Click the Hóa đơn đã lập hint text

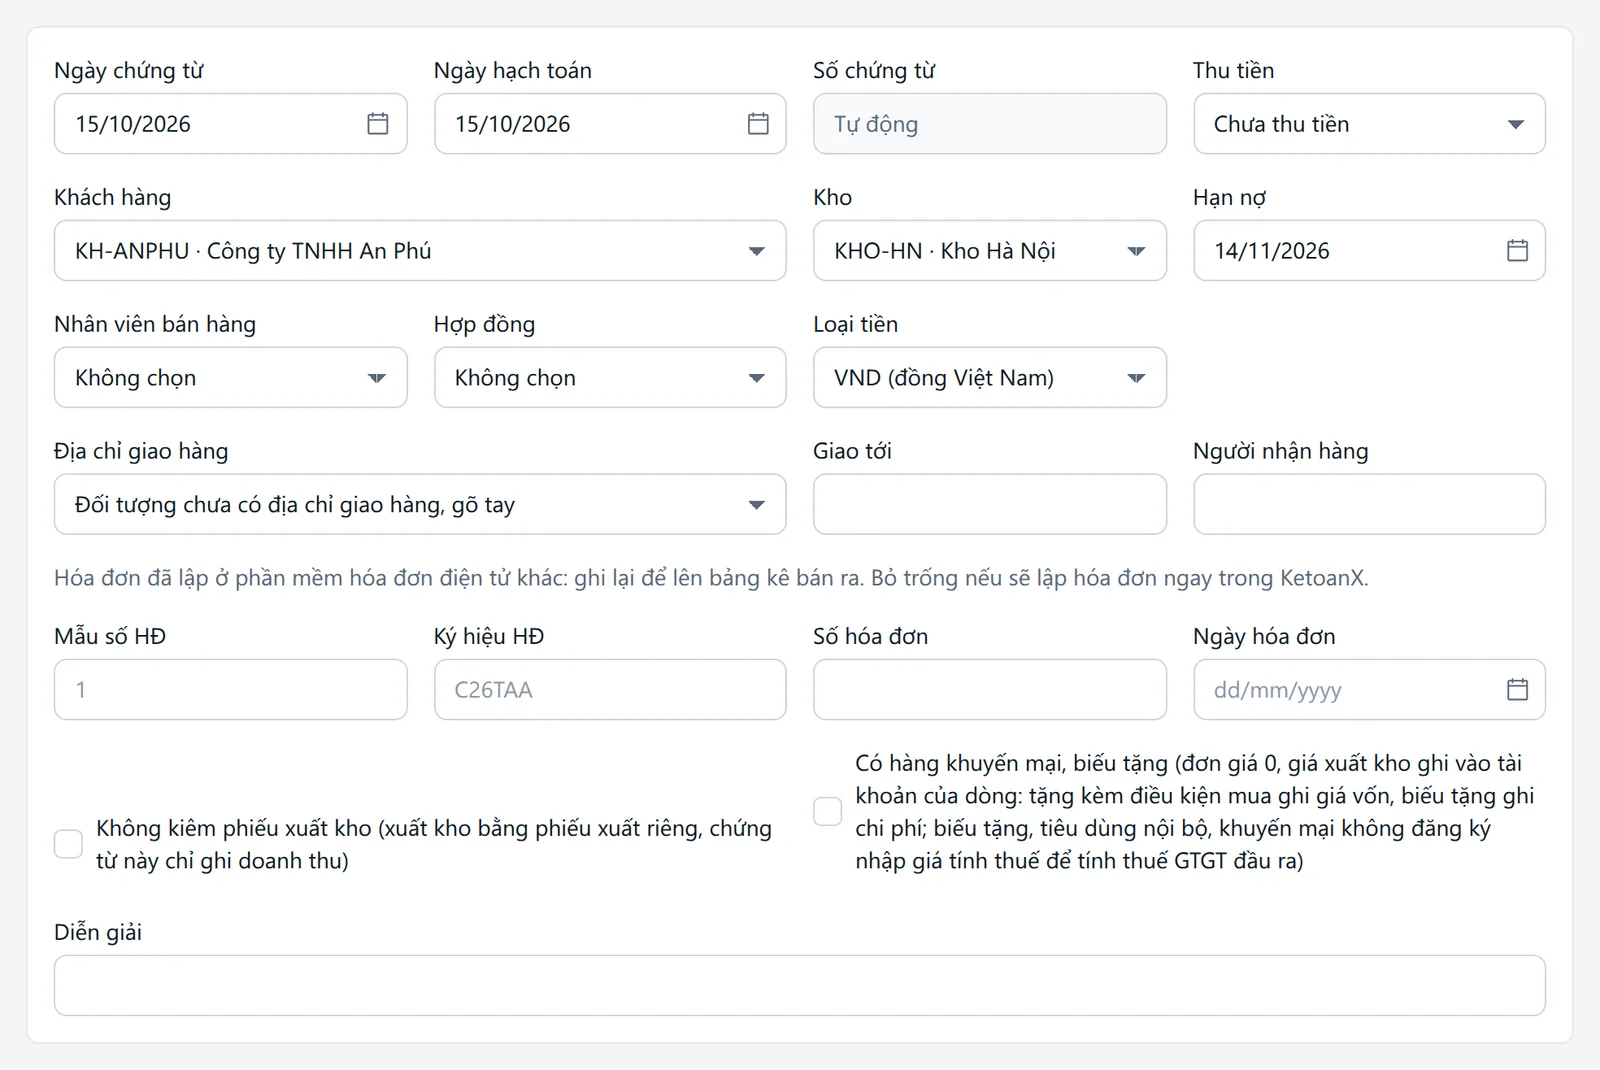pos(711,578)
